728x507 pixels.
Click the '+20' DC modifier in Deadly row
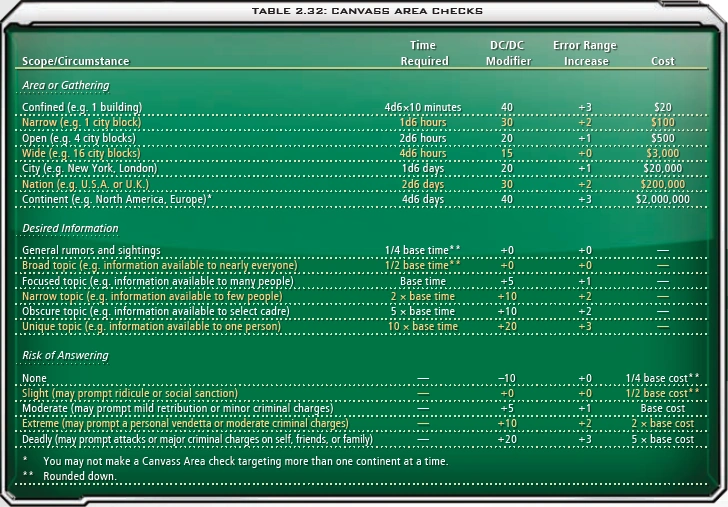click(x=507, y=439)
